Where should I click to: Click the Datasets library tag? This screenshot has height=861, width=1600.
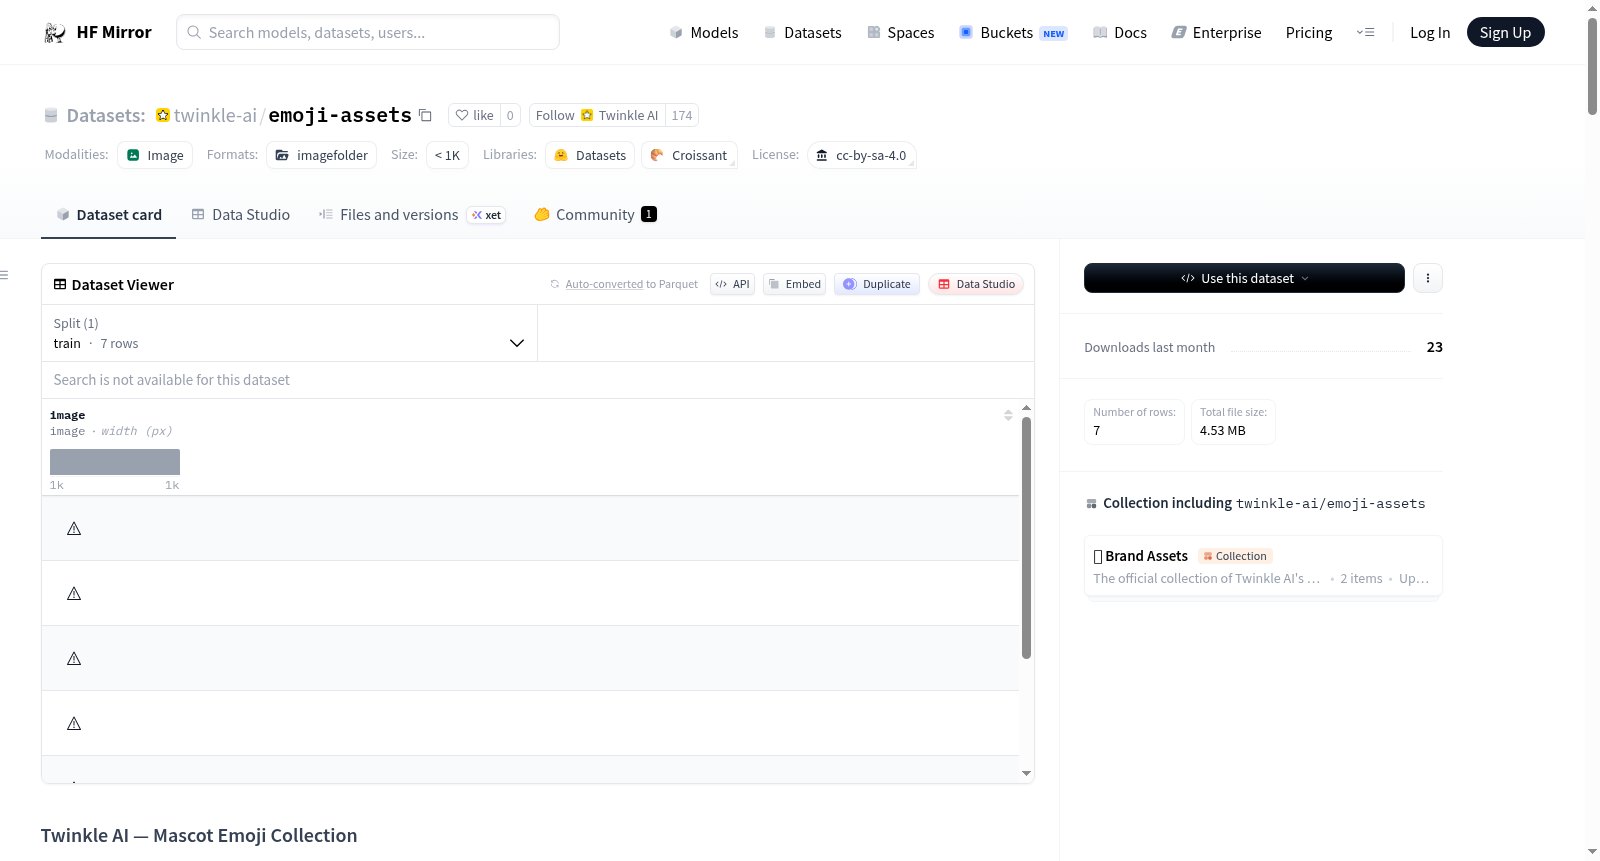coord(590,155)
